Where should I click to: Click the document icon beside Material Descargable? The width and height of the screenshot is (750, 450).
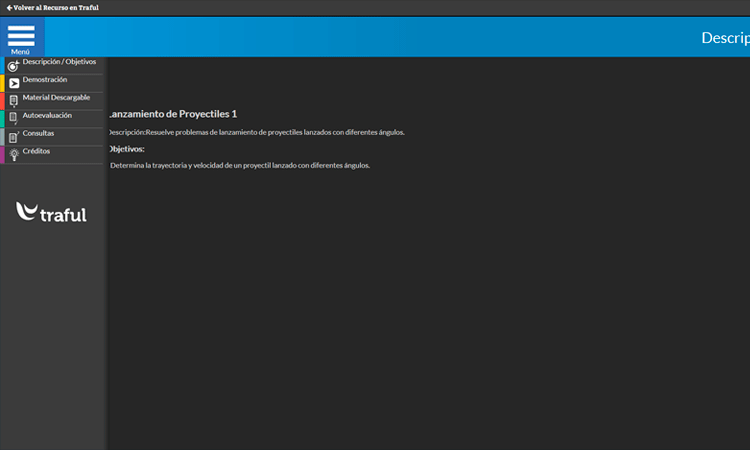(x=13, y=101)
